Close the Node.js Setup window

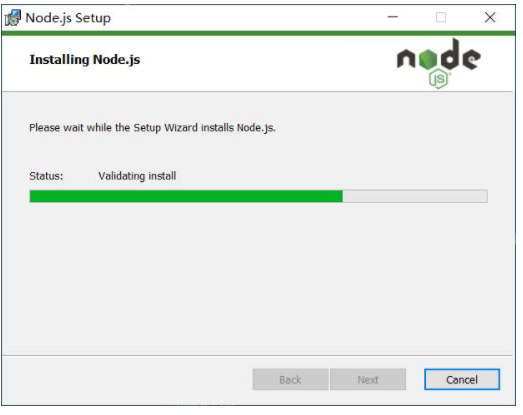point(490,17)
